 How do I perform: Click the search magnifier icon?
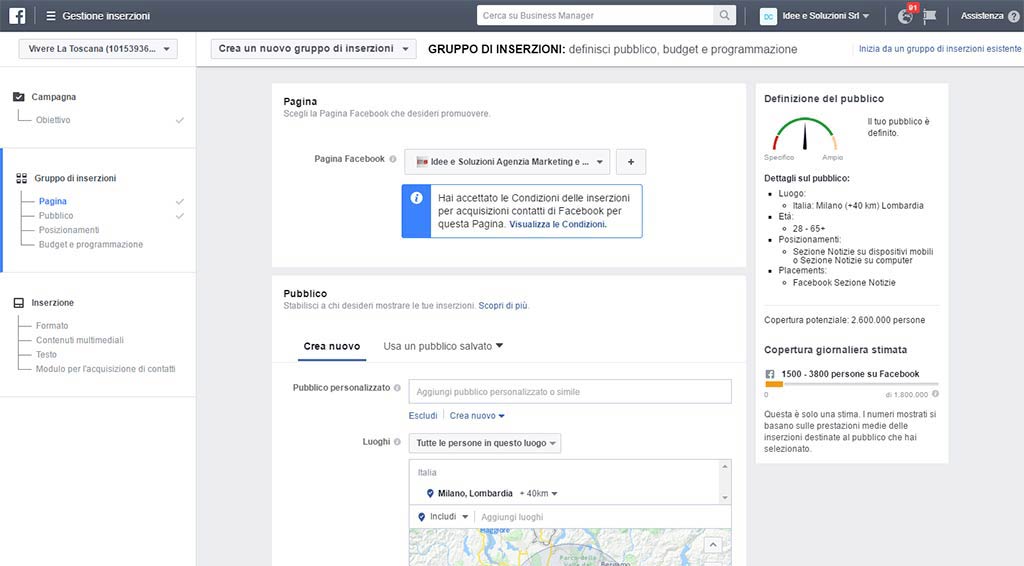click(724, 15)
